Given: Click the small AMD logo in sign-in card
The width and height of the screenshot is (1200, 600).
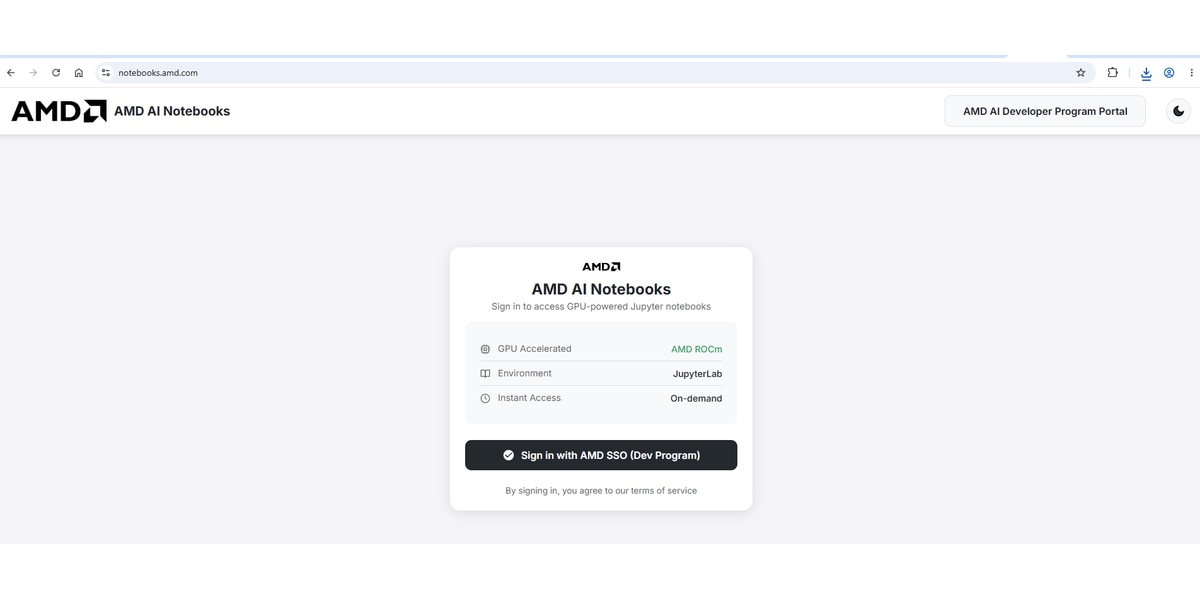Looking at the screenshot, I should pyautogui.click(x=601, y=267).
